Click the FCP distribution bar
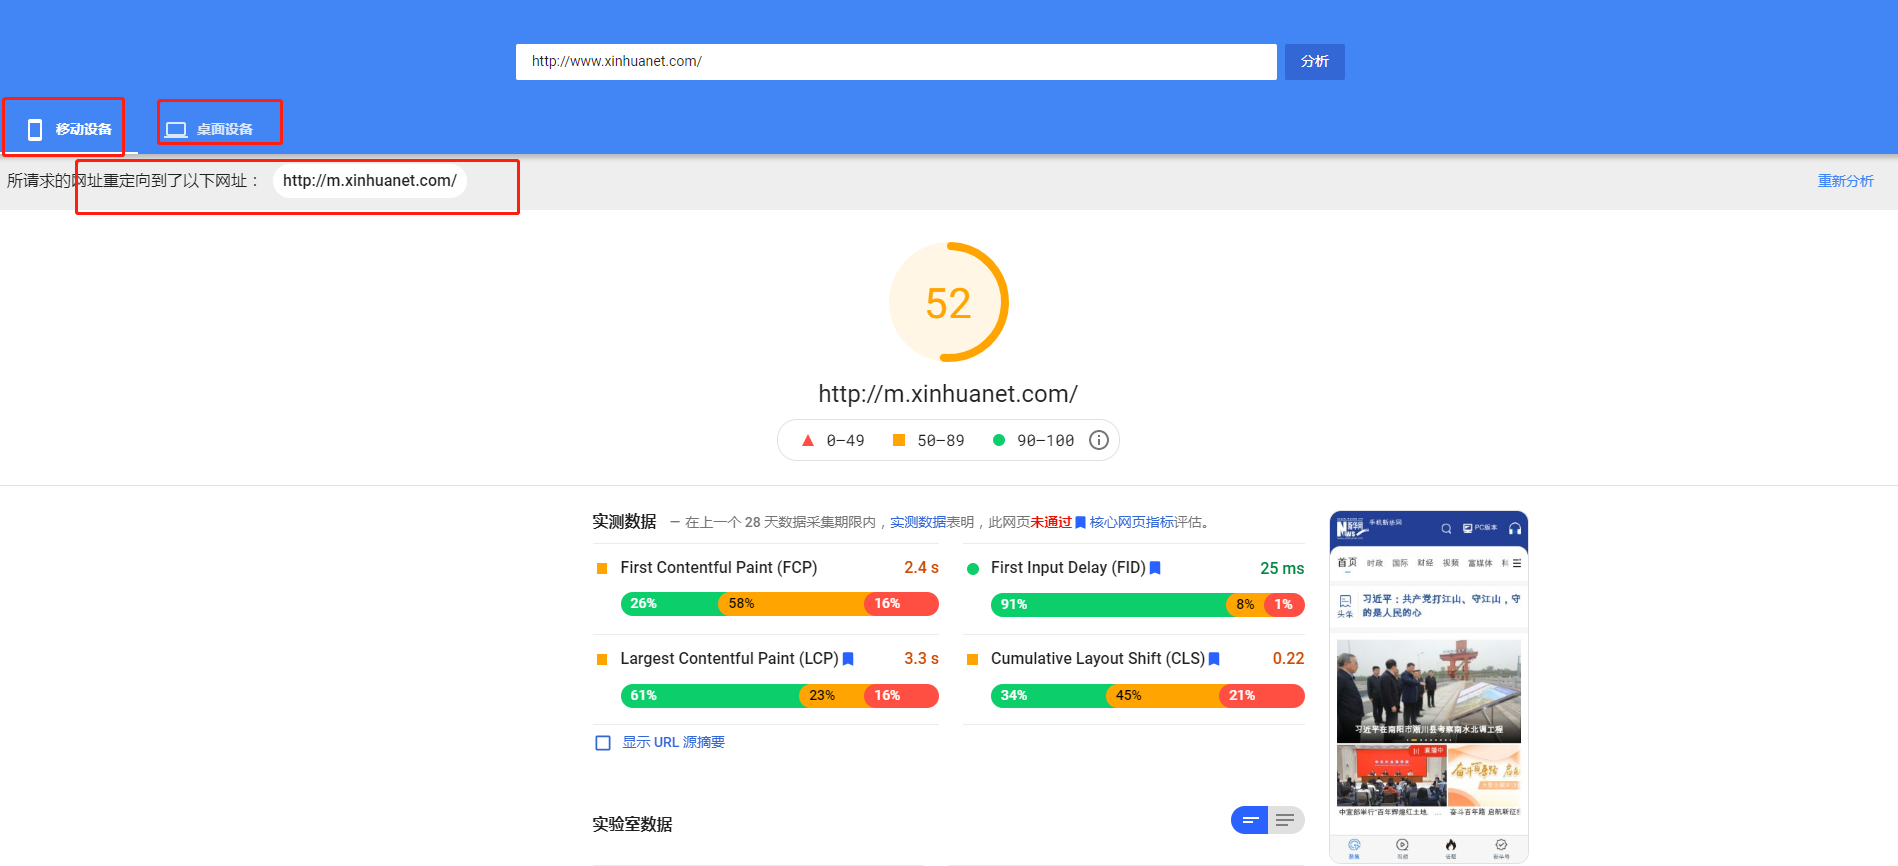Viewport: 1898px width, 866px height. (x=779, y=604)
